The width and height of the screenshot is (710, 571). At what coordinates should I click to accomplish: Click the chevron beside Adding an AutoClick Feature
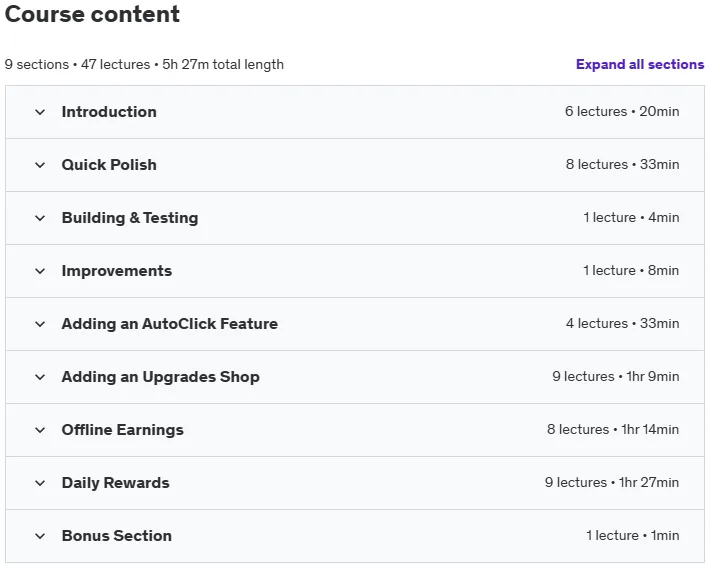tap(40, 324)
